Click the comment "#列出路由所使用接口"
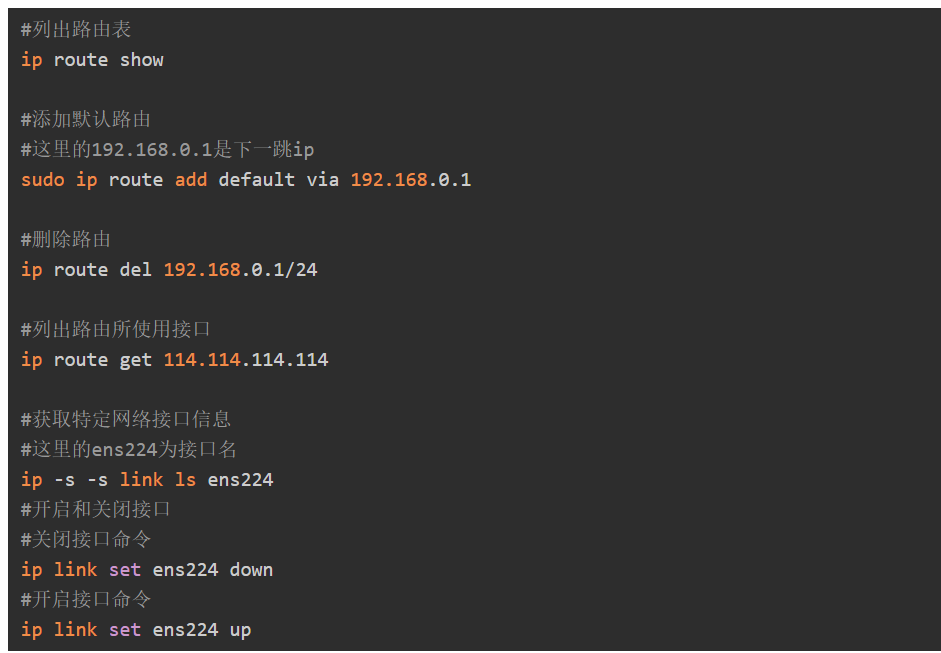The image size is (941, 653). pyautogui.click(x=116, y=330)
